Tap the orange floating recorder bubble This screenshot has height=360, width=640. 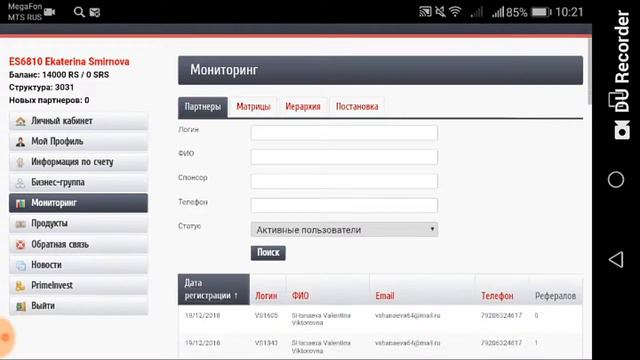6,337
